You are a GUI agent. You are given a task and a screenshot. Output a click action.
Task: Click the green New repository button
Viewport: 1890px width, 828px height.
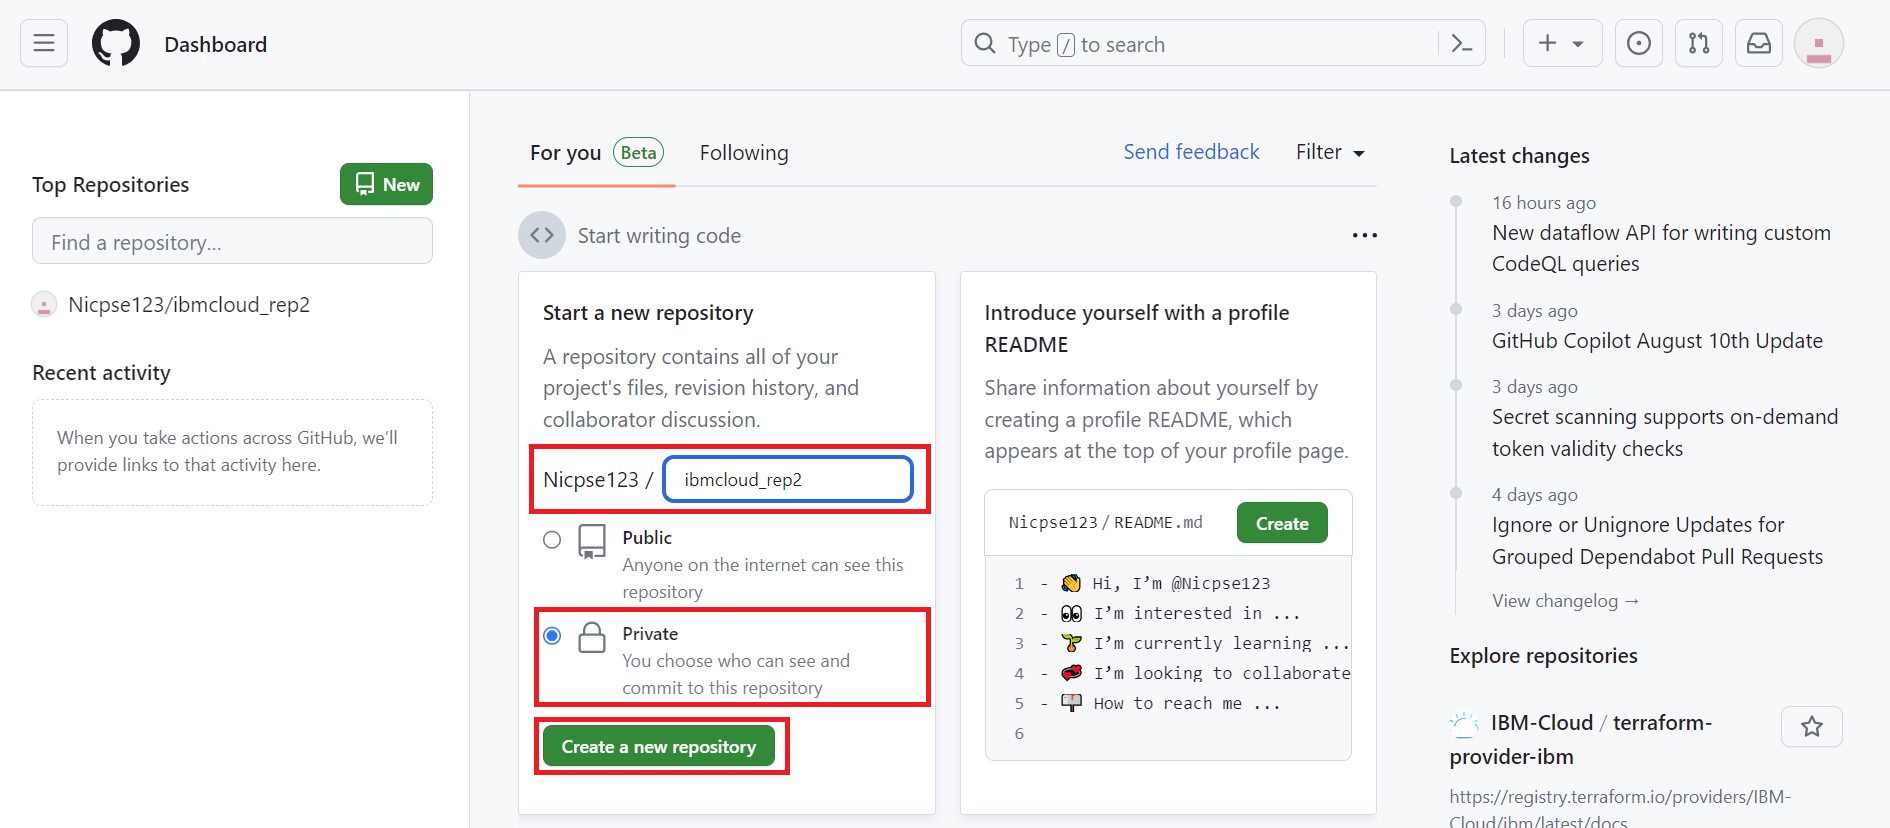click(x=386, y=185)
